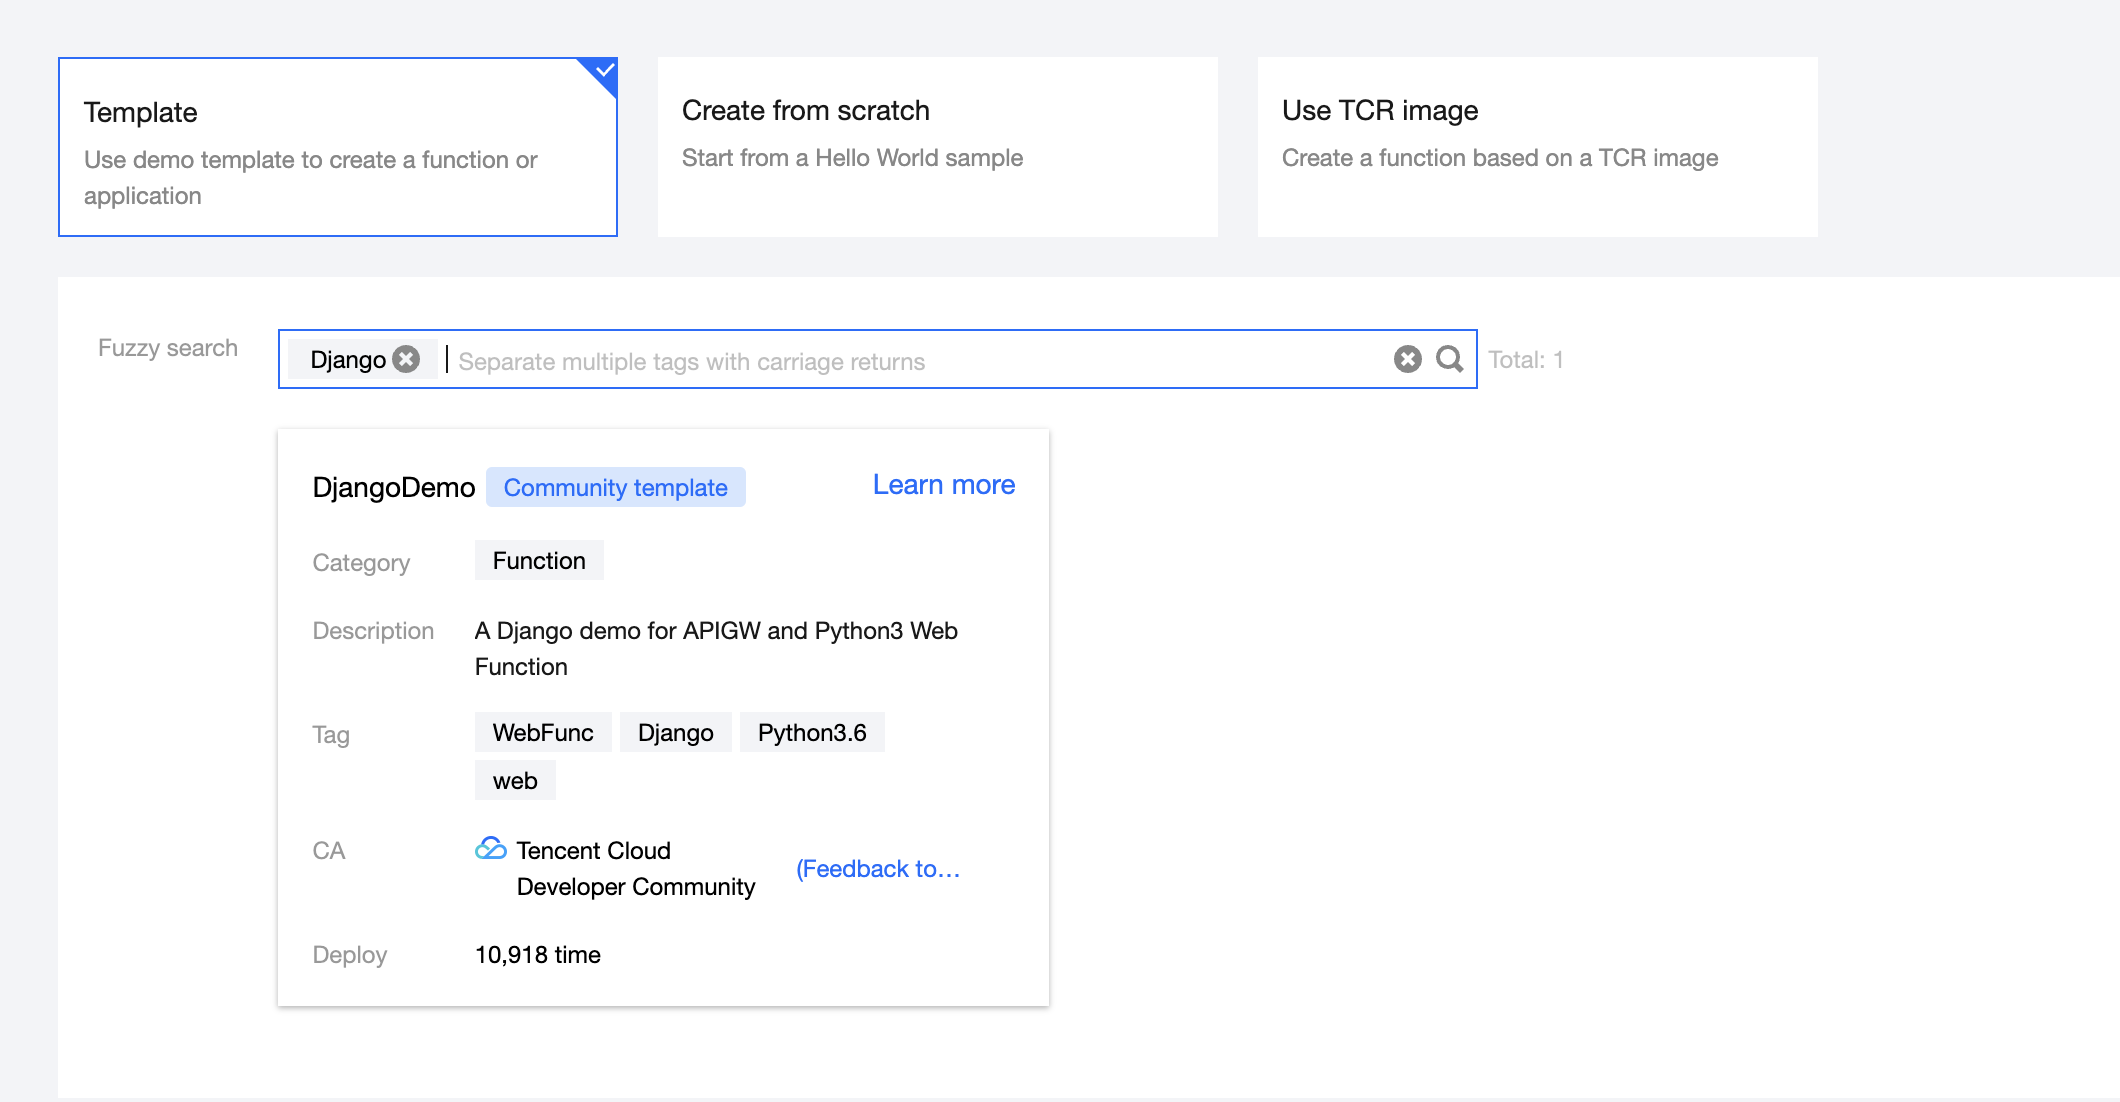
Task: Select the DjangoDemo template title
Action: [393, 487]
